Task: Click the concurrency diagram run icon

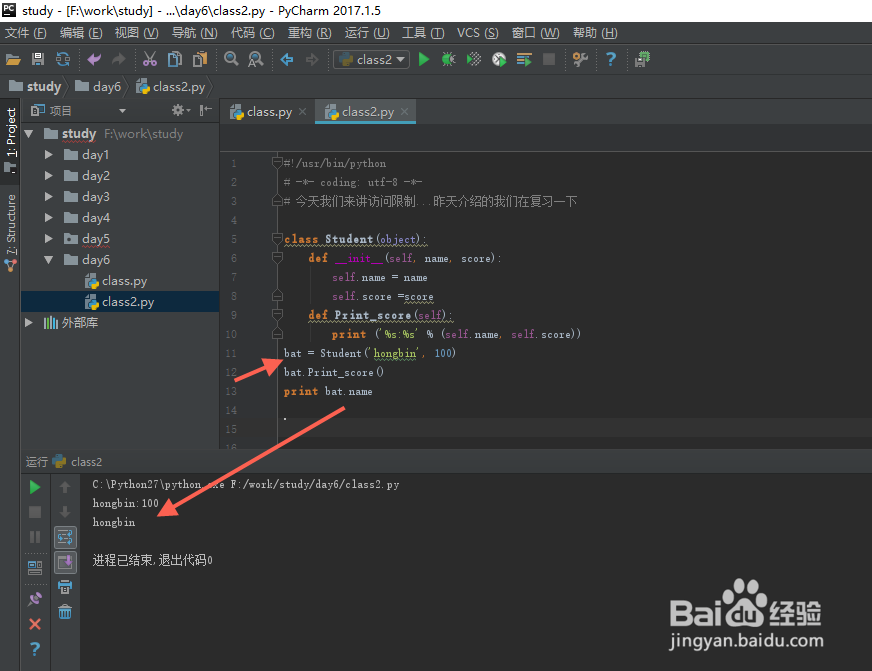Action: click(524, 59)
